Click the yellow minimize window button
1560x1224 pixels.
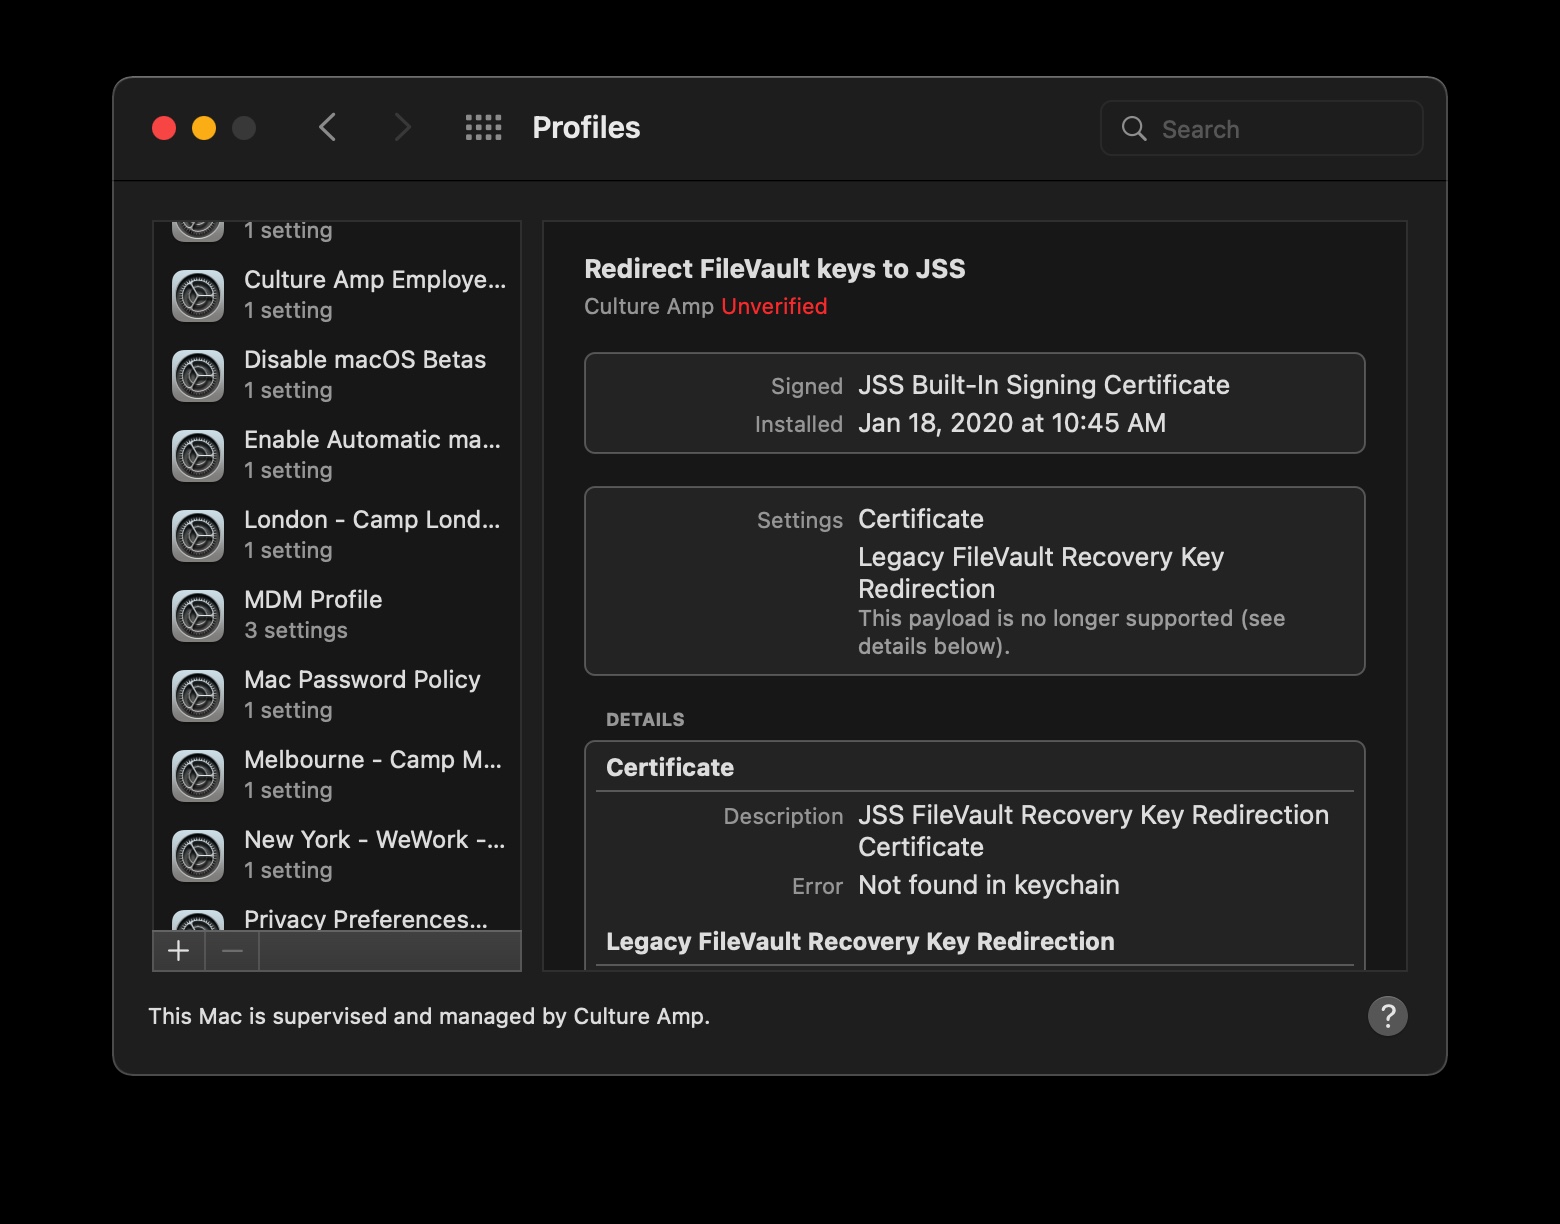point(204,128)
